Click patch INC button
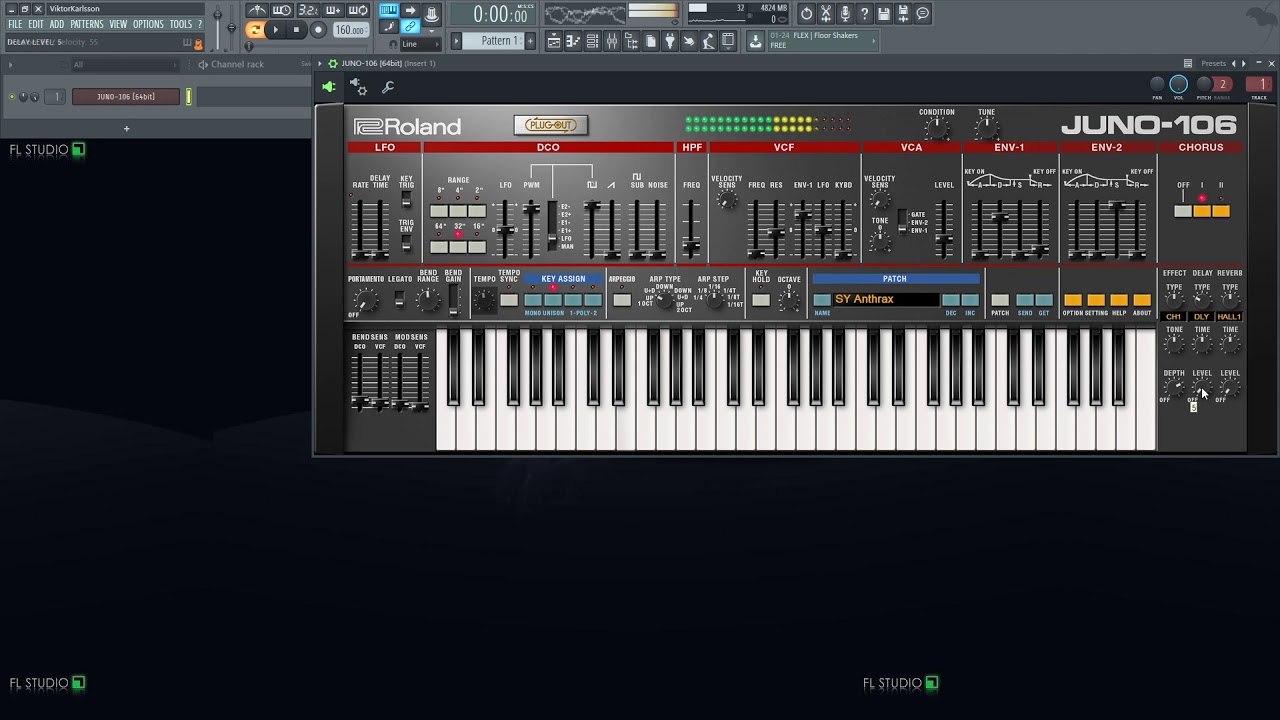The width and height of the screenshot is (1280, 720). [x=970, y=300]
